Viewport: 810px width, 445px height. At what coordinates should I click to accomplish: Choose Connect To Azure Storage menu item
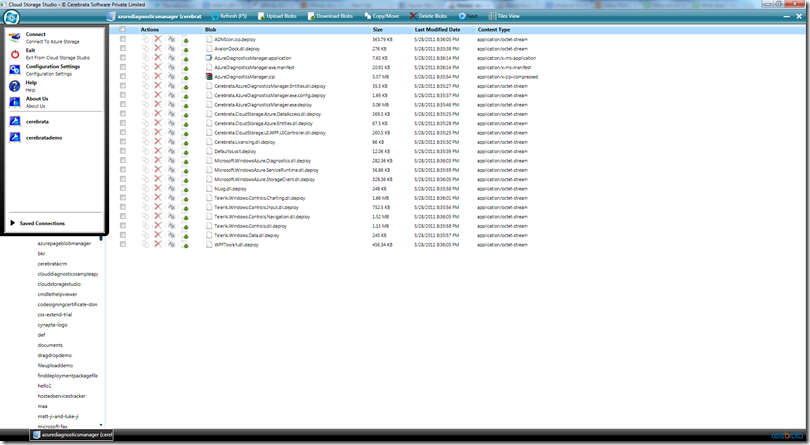pyautogui.click(x=53, y=41)
